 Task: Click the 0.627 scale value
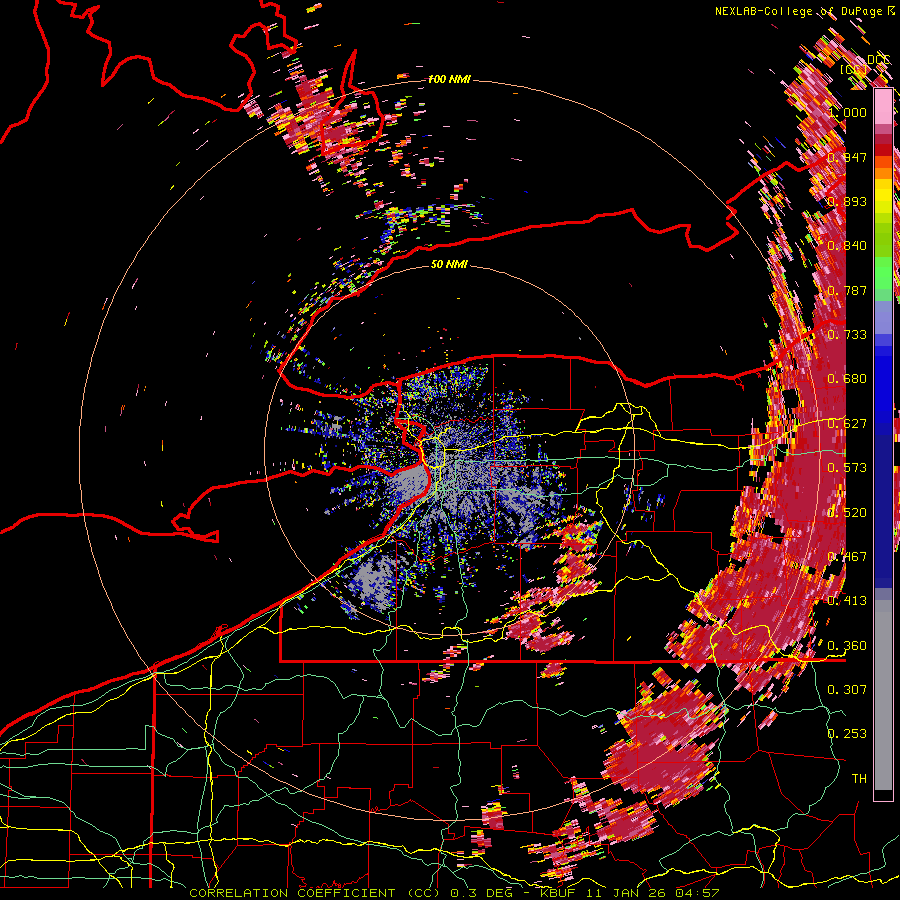point(847,424)
